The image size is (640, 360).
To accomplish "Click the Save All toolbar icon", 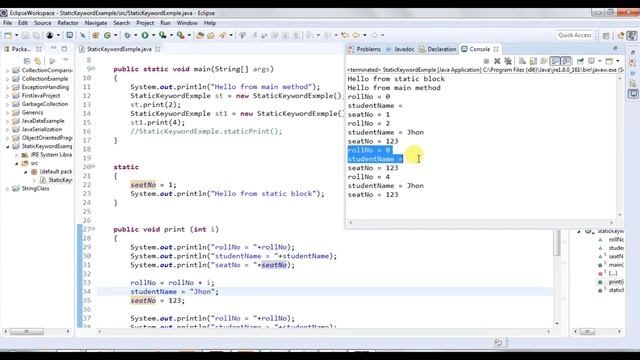I will (x=36, y=35).
